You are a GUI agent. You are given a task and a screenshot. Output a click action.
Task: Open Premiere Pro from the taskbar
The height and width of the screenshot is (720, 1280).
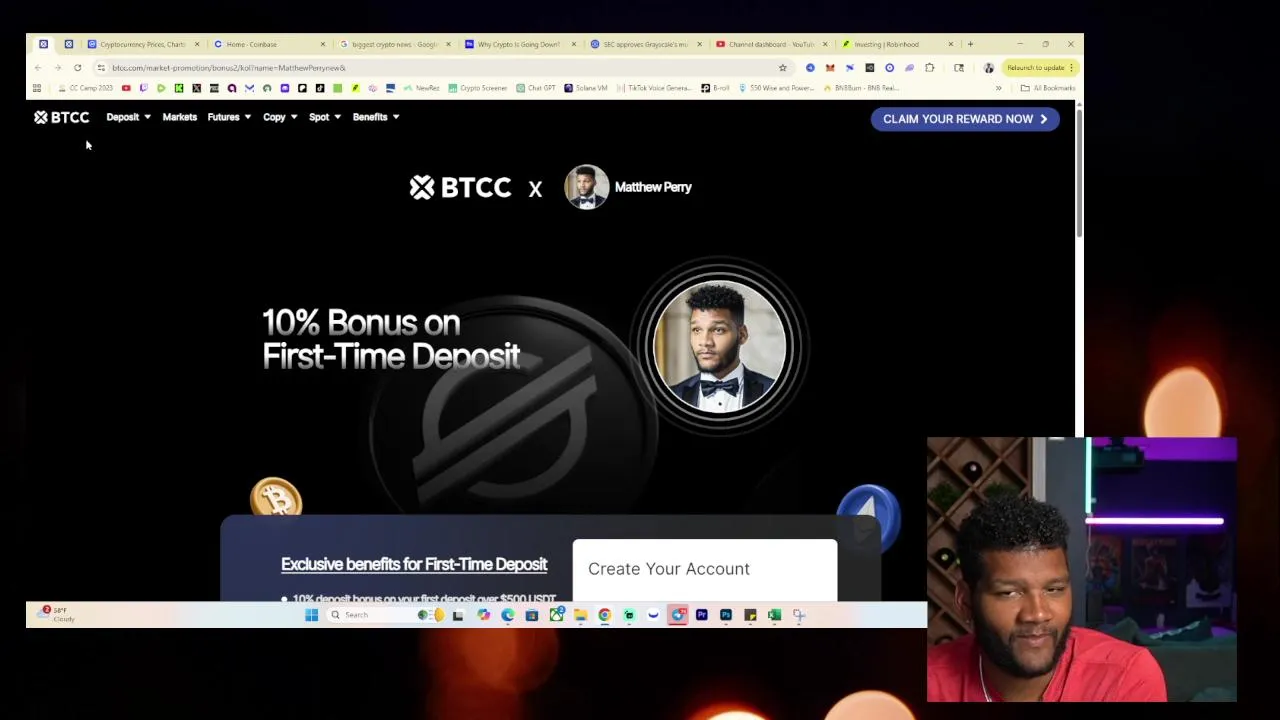702,615
